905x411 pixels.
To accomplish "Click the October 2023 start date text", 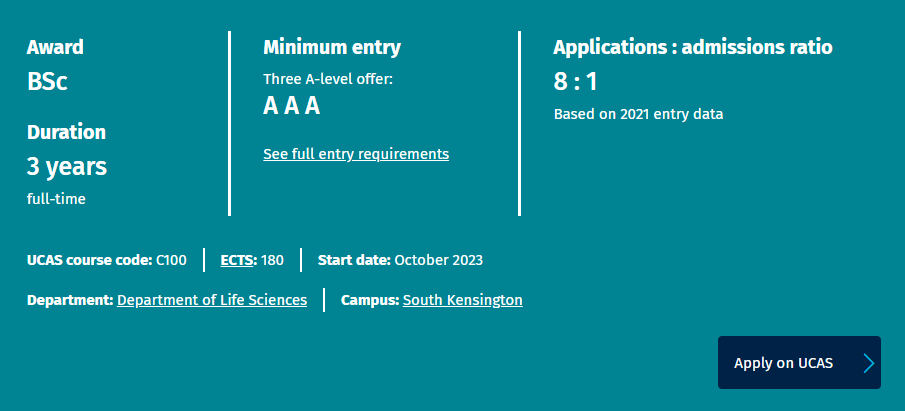I will pyautogui.click(x=439, y=260).
